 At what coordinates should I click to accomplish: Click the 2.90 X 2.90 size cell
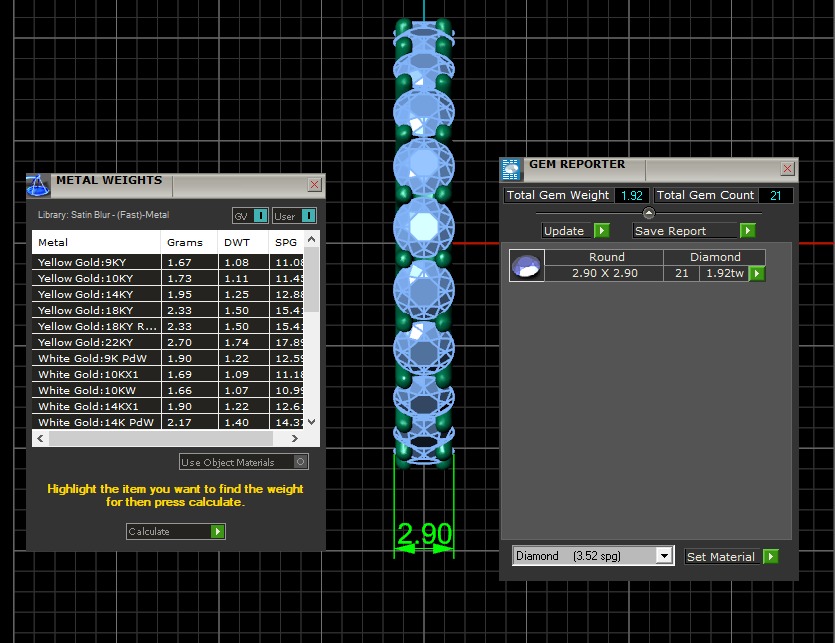(604, 273)
